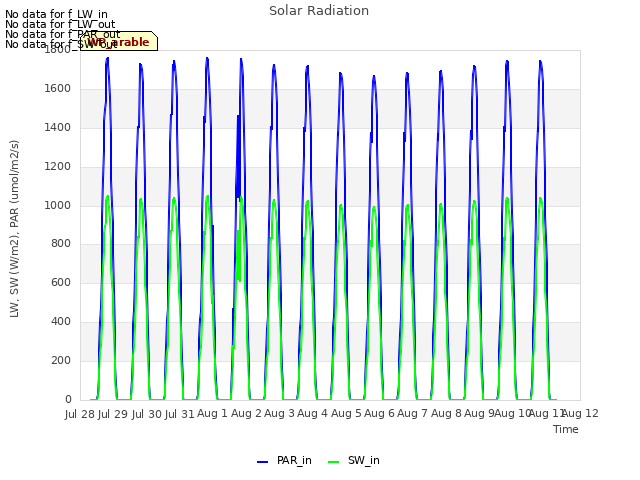Click the Aug 2 x-axis label

246,414
